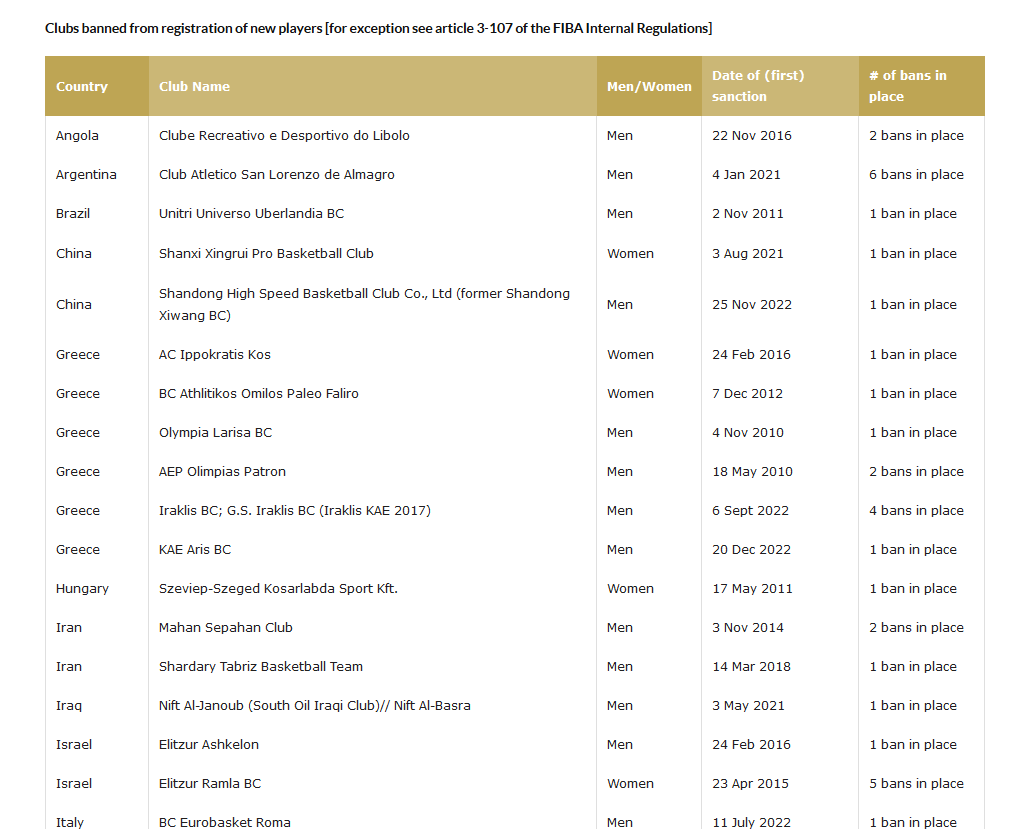Screen dimensions: 1033x829
Task: Click the 2 Nov 2011 sanction date
Action: (x=748, y=214)
